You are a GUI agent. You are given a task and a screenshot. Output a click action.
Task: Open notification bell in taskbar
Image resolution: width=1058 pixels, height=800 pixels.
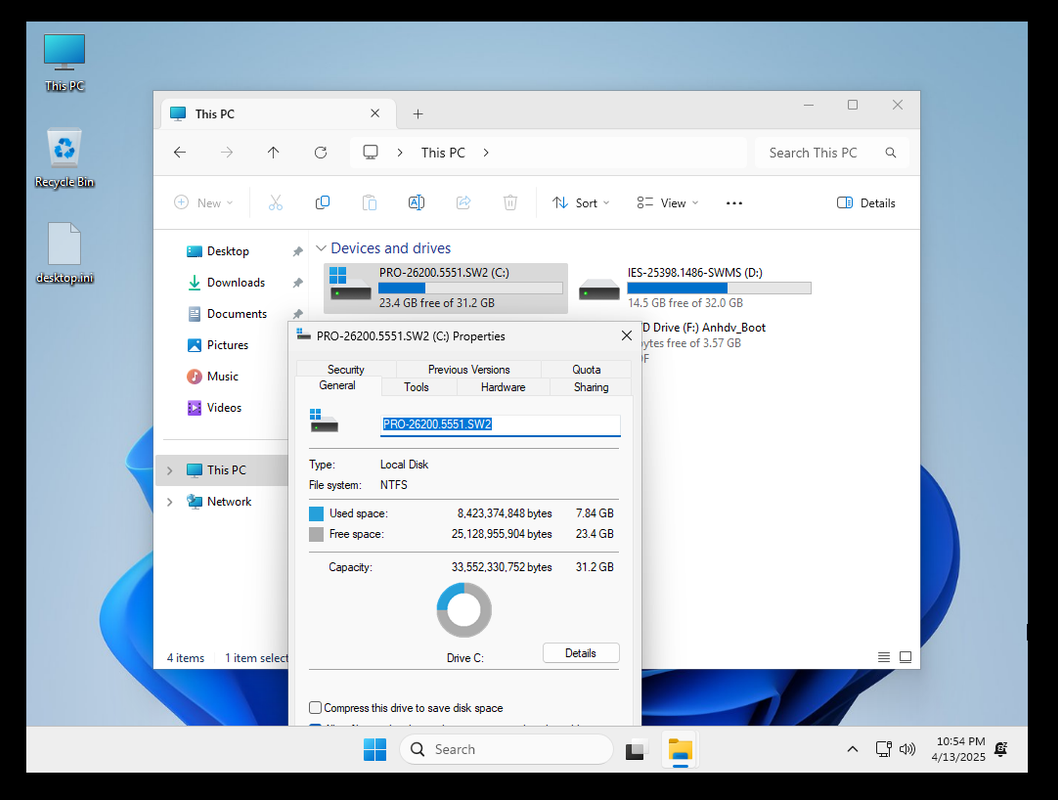click(x=1001, y=749)
